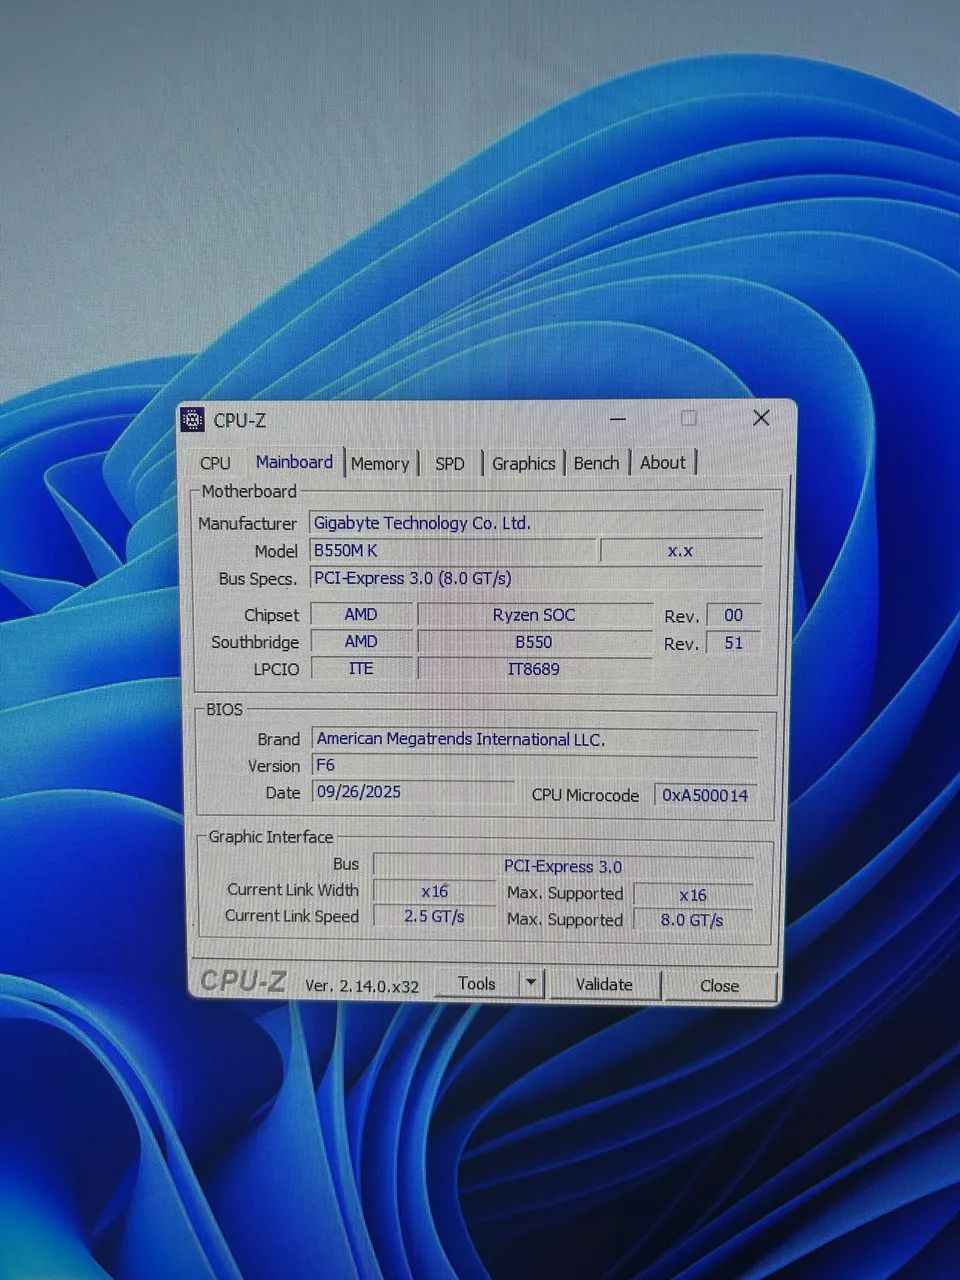Select the Mainboard tab
The image size is (960, 1280).
click(294, 461)
